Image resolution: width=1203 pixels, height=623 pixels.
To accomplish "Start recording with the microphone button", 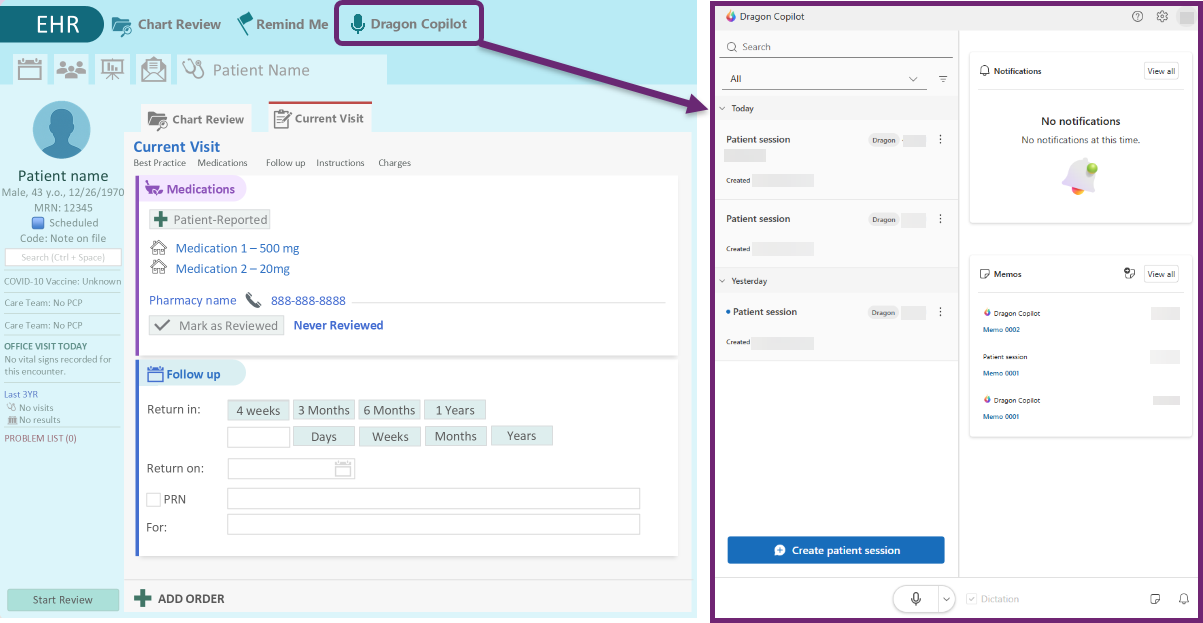I will tap(915, 599).
